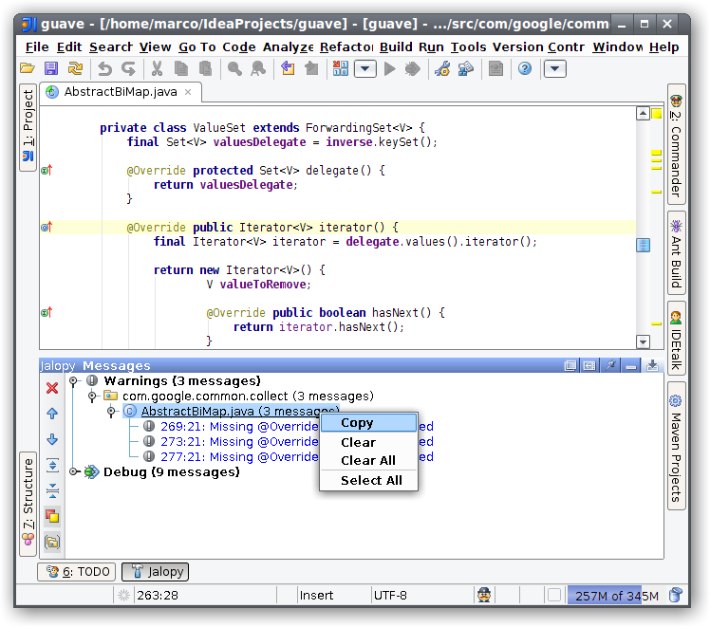This screenshot has width=710, height=627.
Task: Toggle the 6: TODO tool window button
Action: 77,572
